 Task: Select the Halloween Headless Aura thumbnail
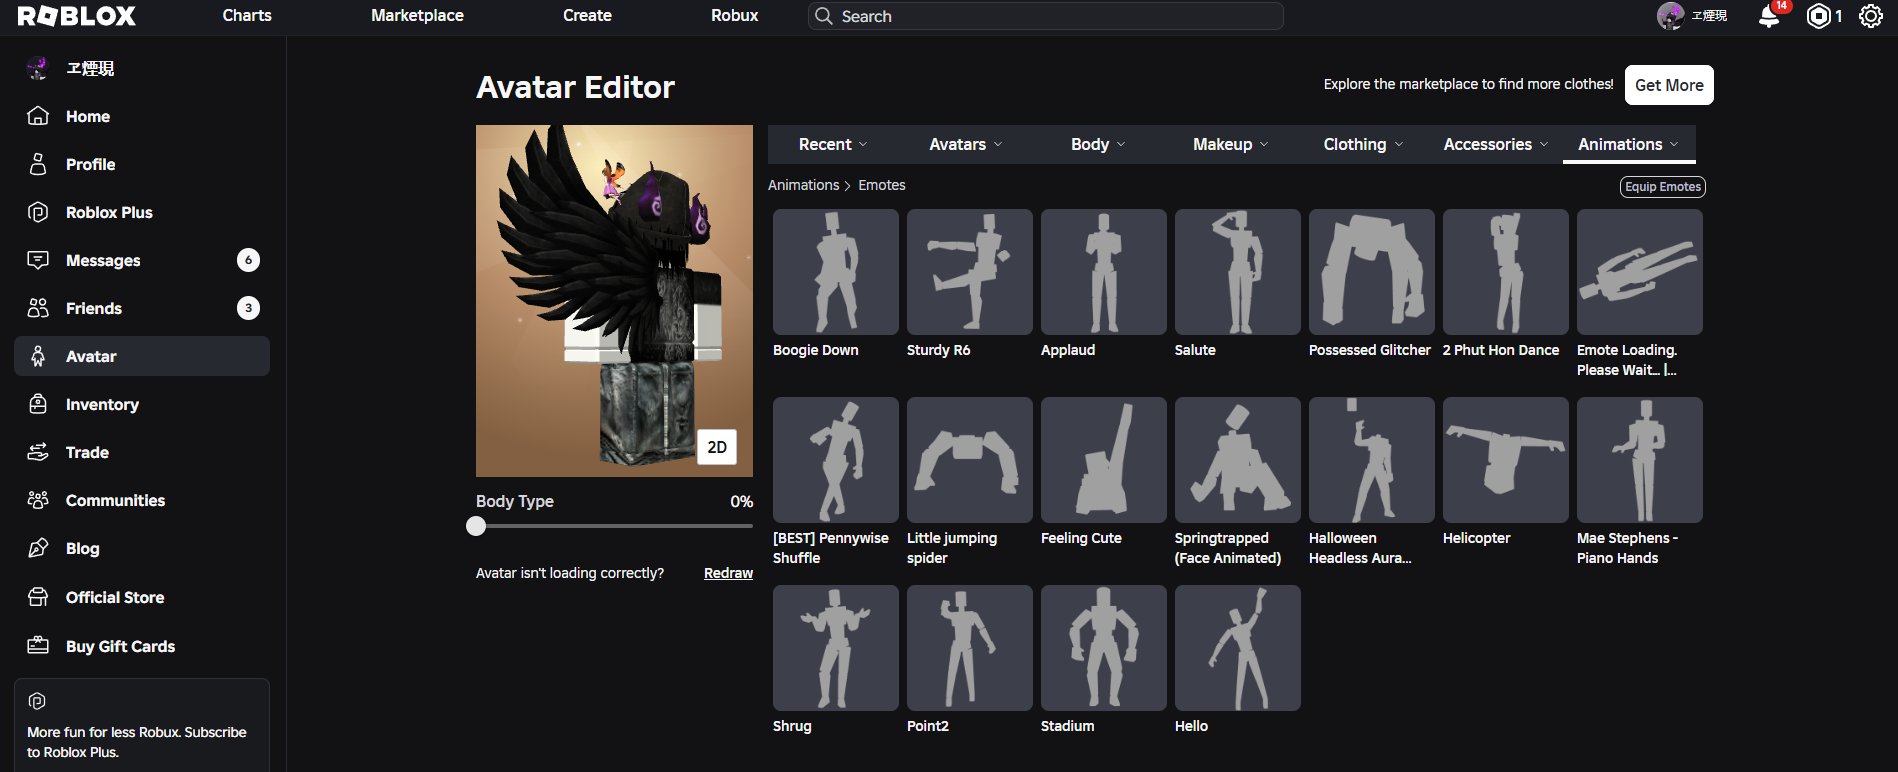1371,460
